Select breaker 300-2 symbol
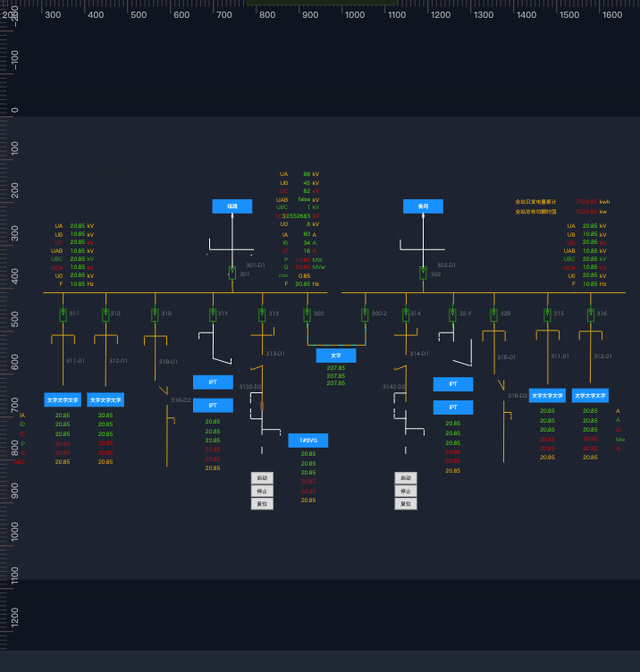 point(365,315)
